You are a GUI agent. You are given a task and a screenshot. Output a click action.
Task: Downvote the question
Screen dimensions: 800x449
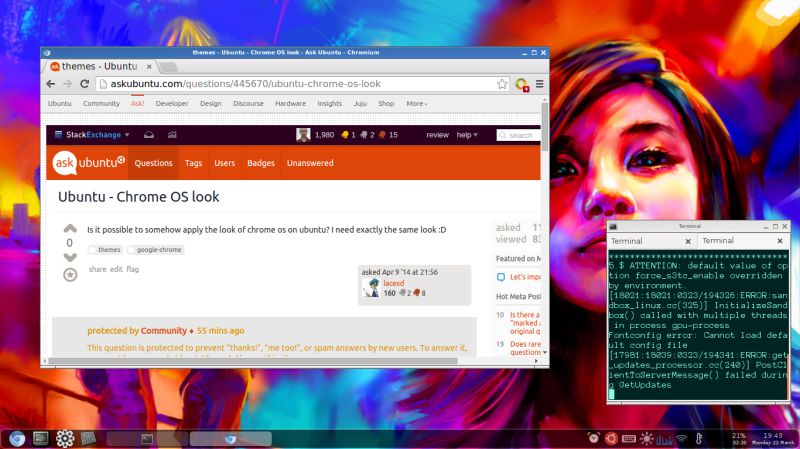coord(70,257)
